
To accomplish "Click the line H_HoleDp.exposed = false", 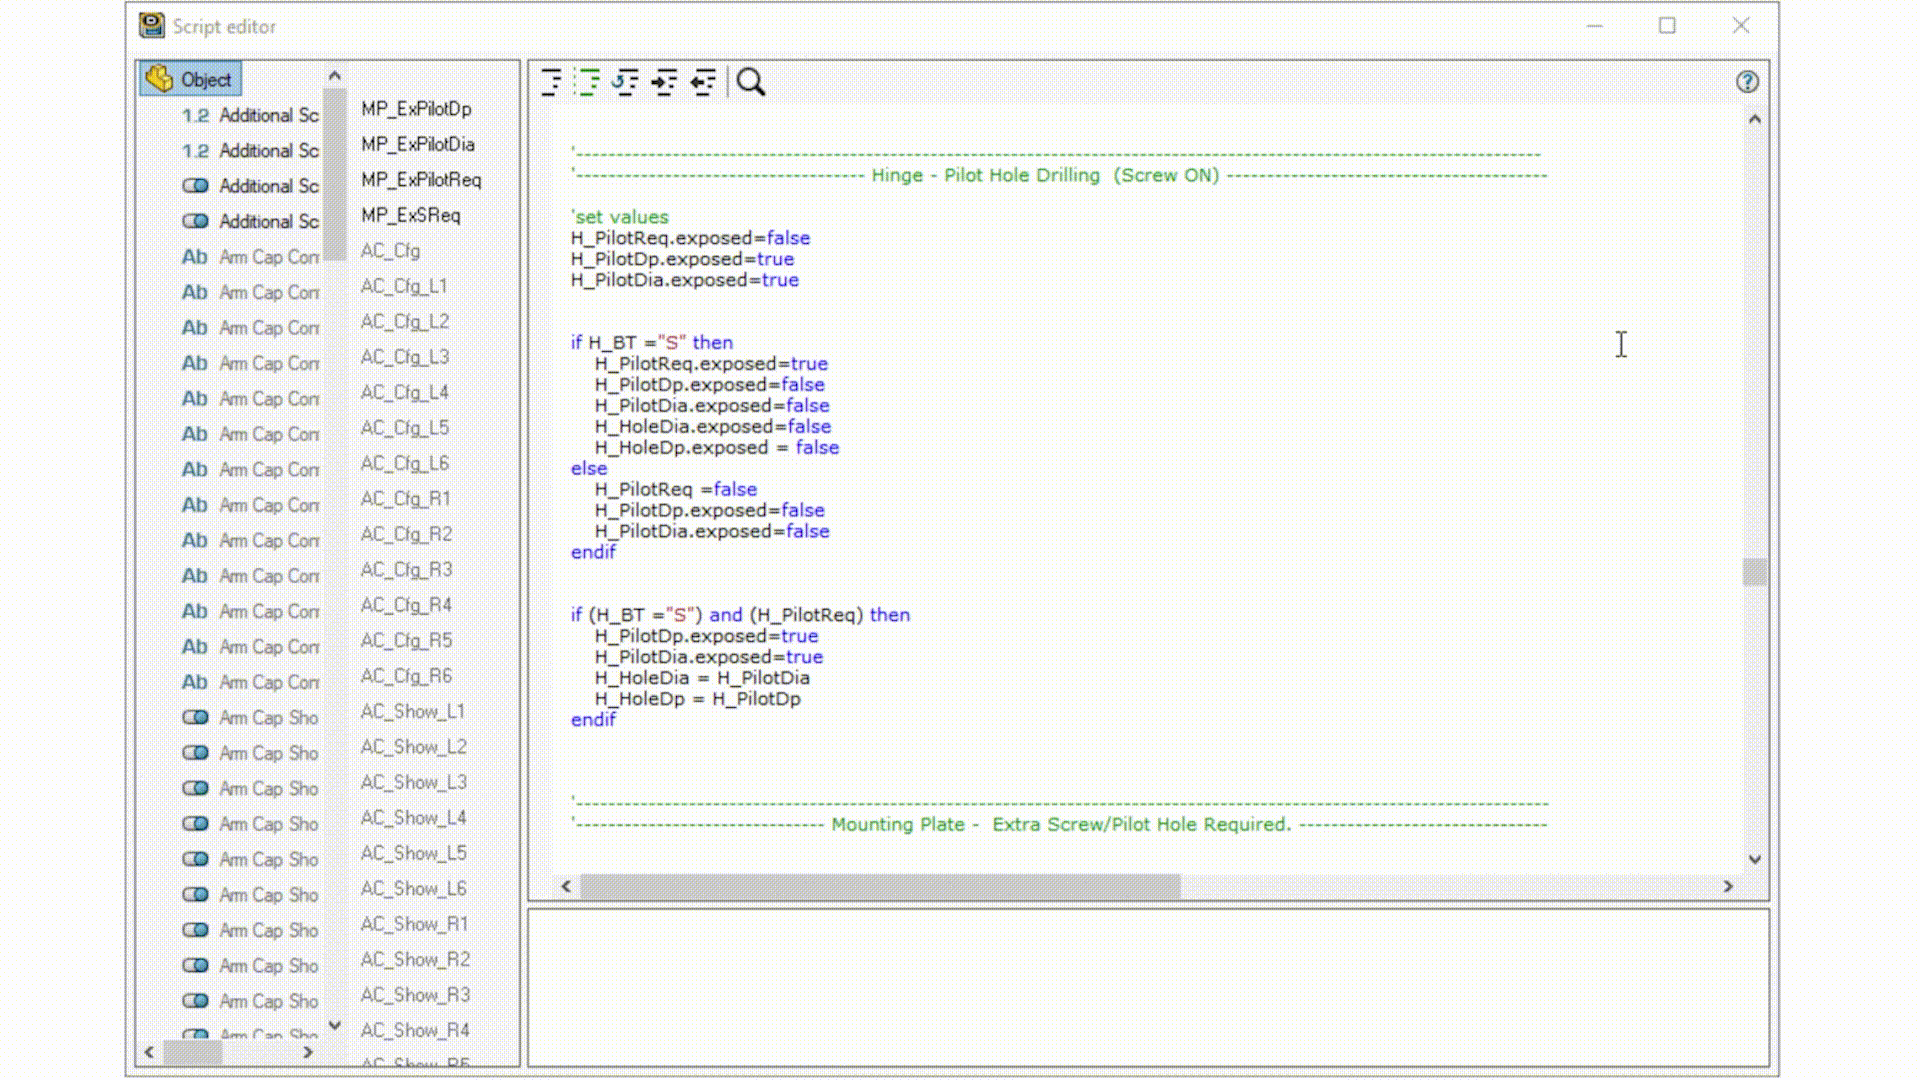I will pyautogui.click(x=717, y=447).
